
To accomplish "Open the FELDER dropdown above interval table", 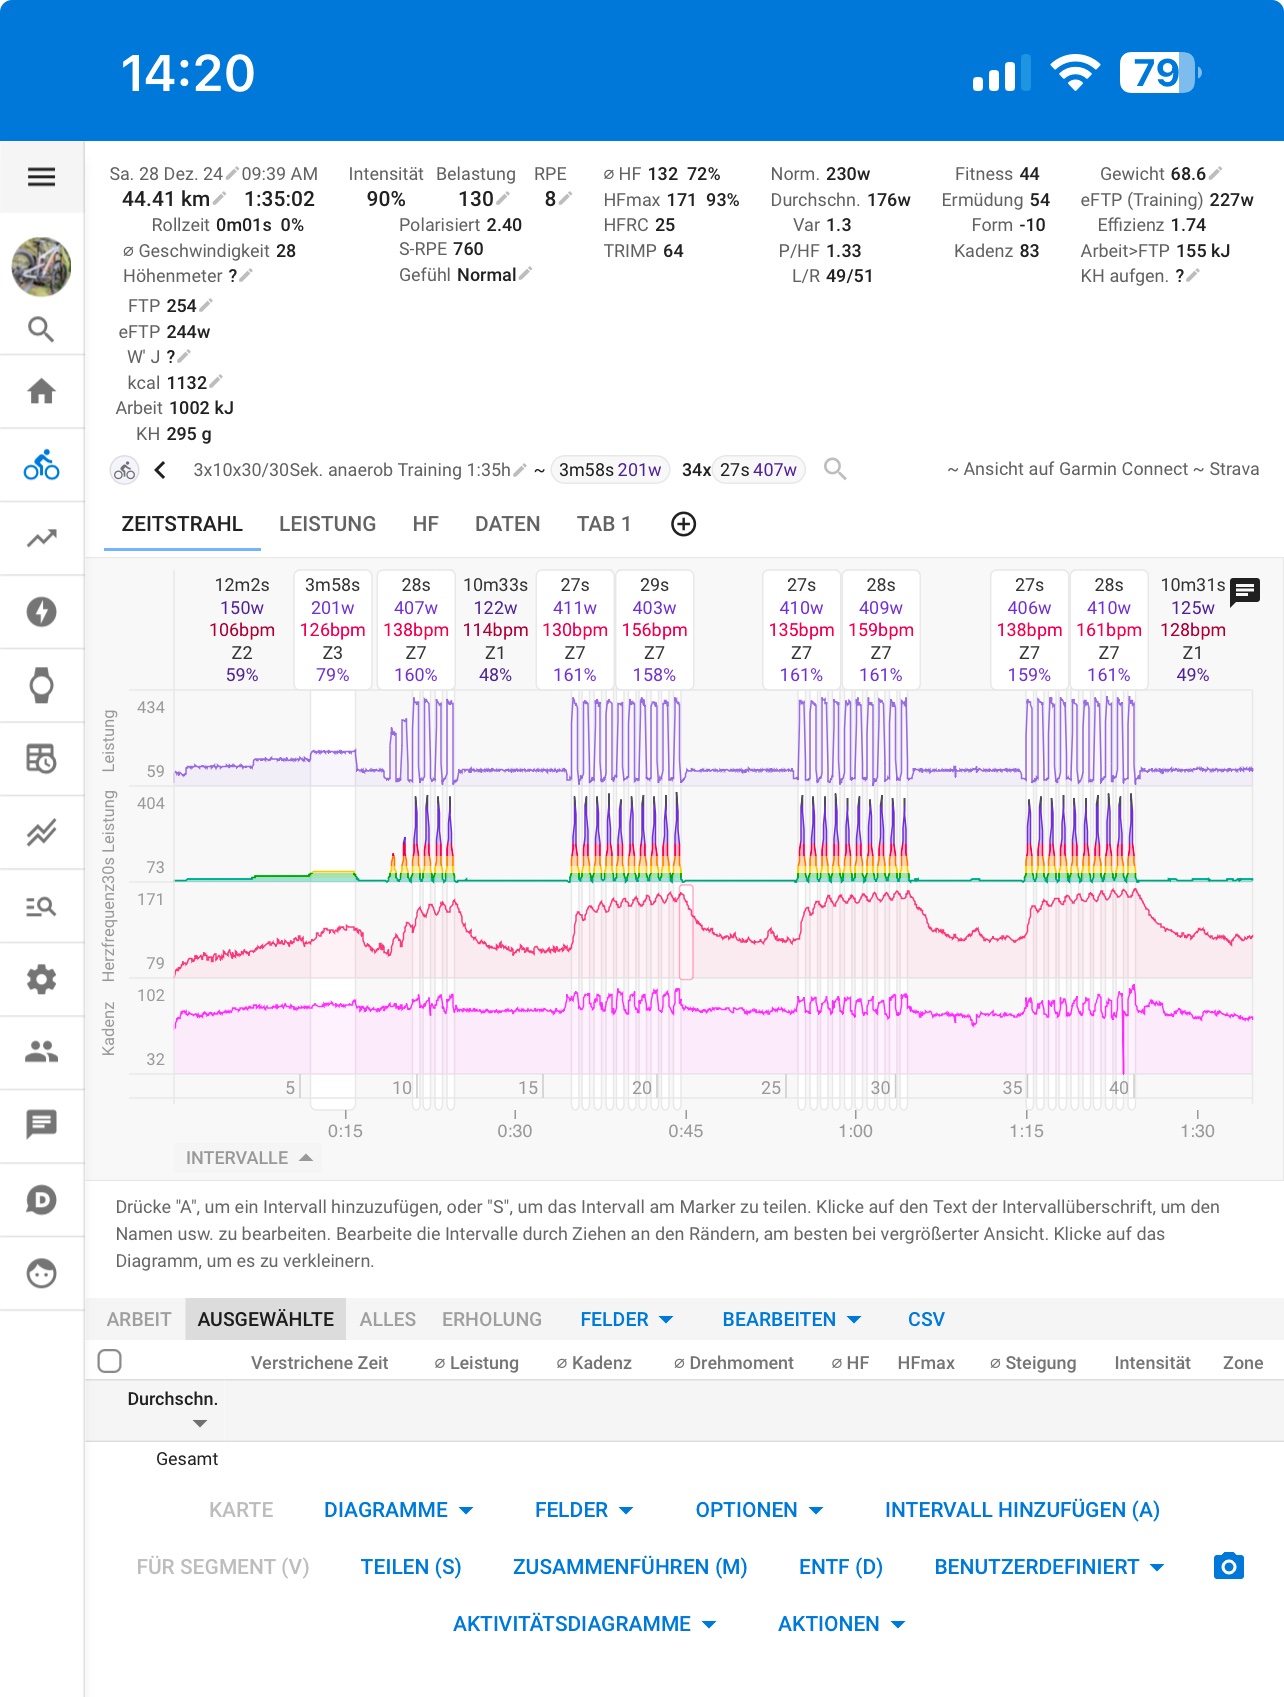I will [627, 1319].
